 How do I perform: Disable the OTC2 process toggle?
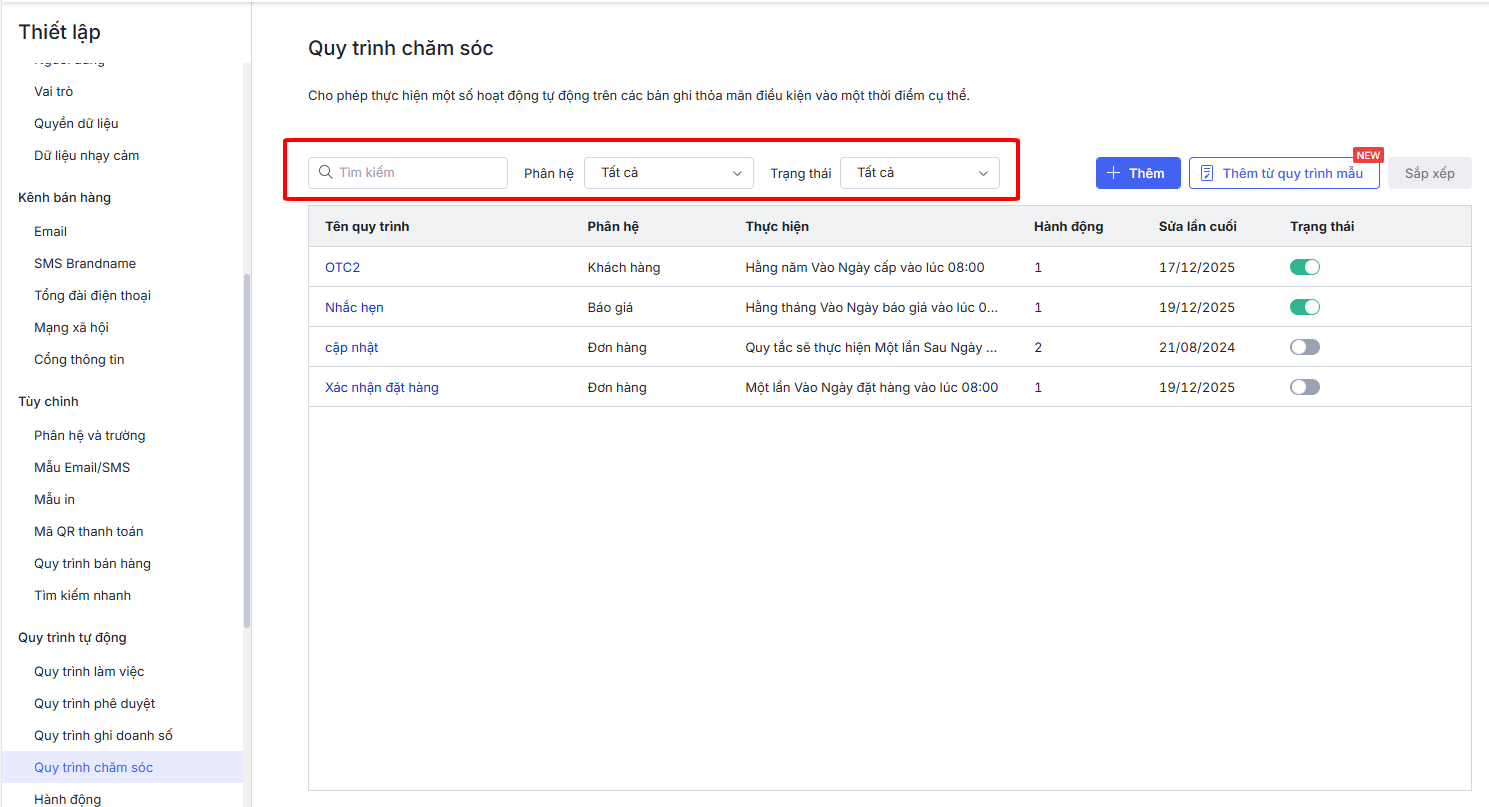1305,267
